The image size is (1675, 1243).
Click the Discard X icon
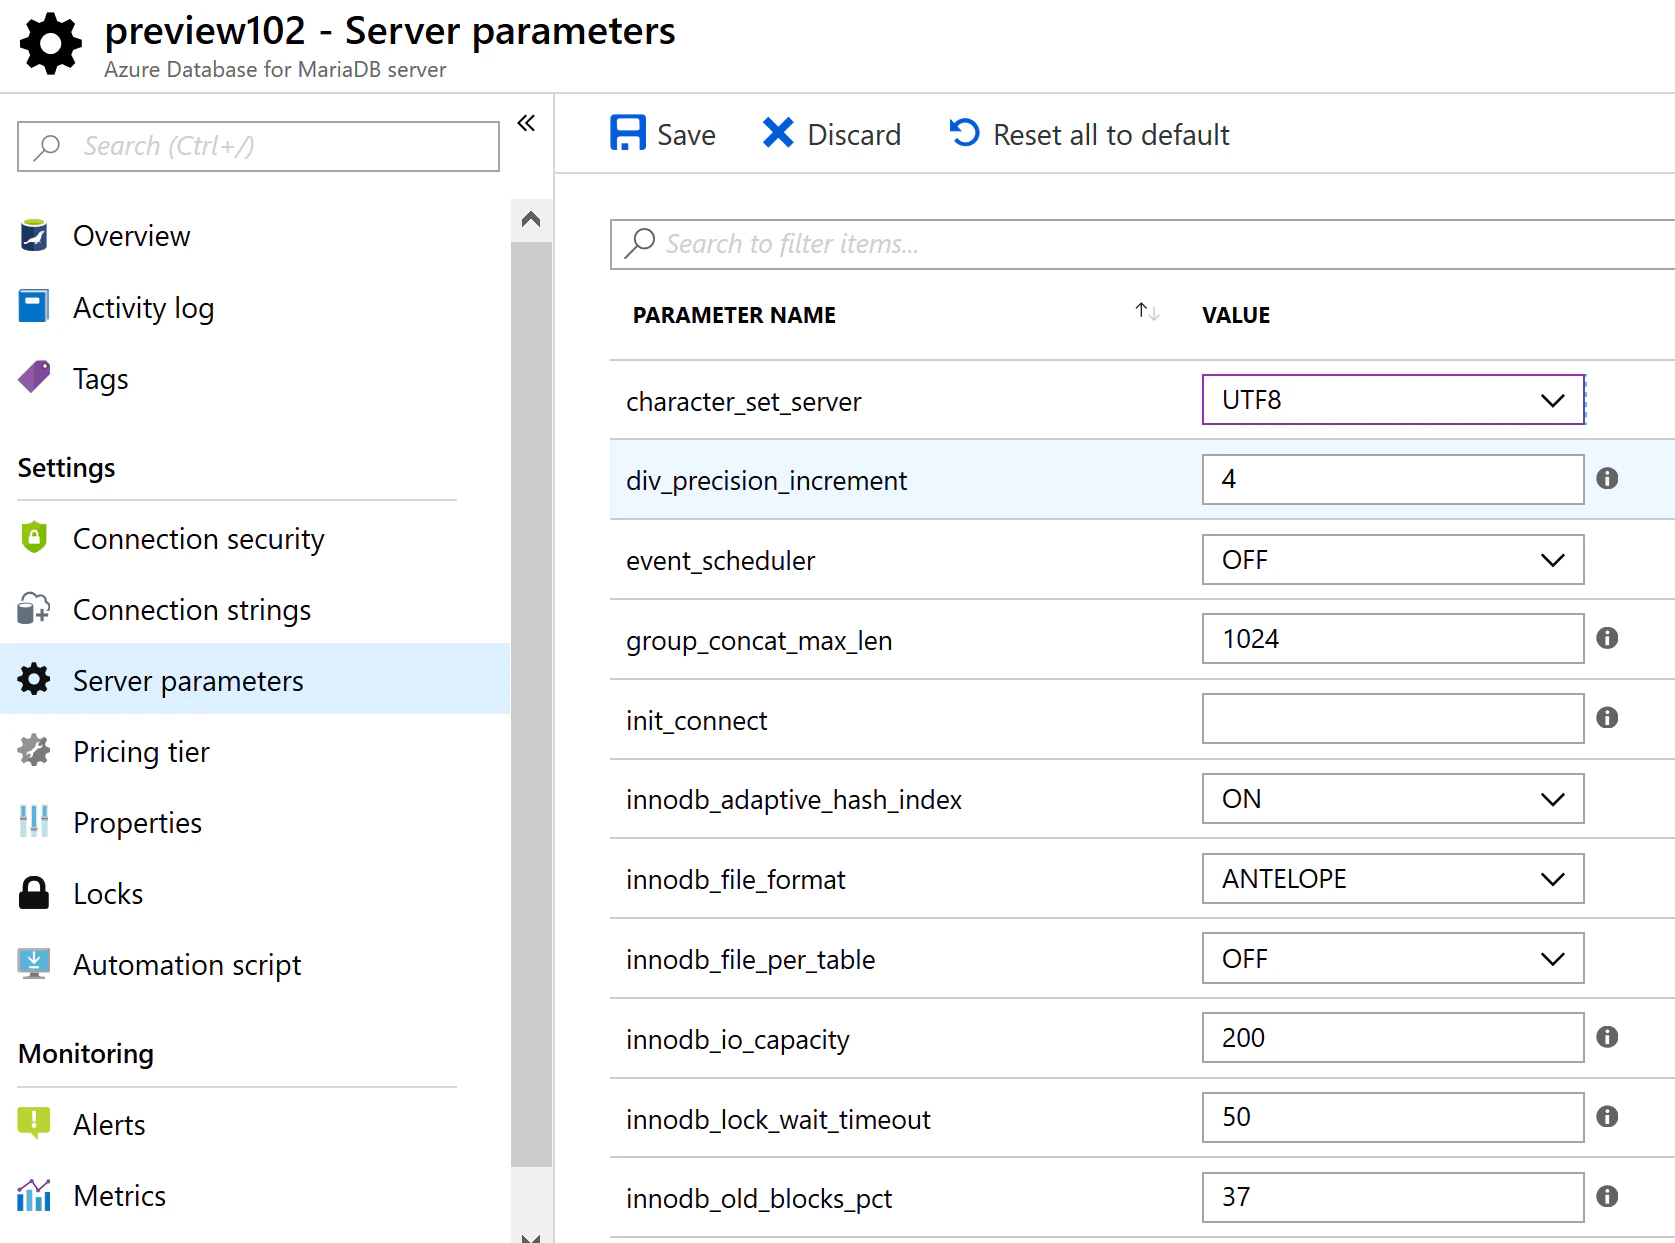(x=778, y=133)
